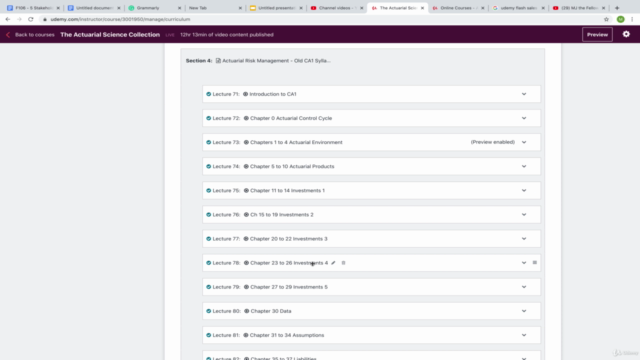Click the Chapter 0 Actuarial Control Cycle title
640x360 pixels.
point(291,118)
